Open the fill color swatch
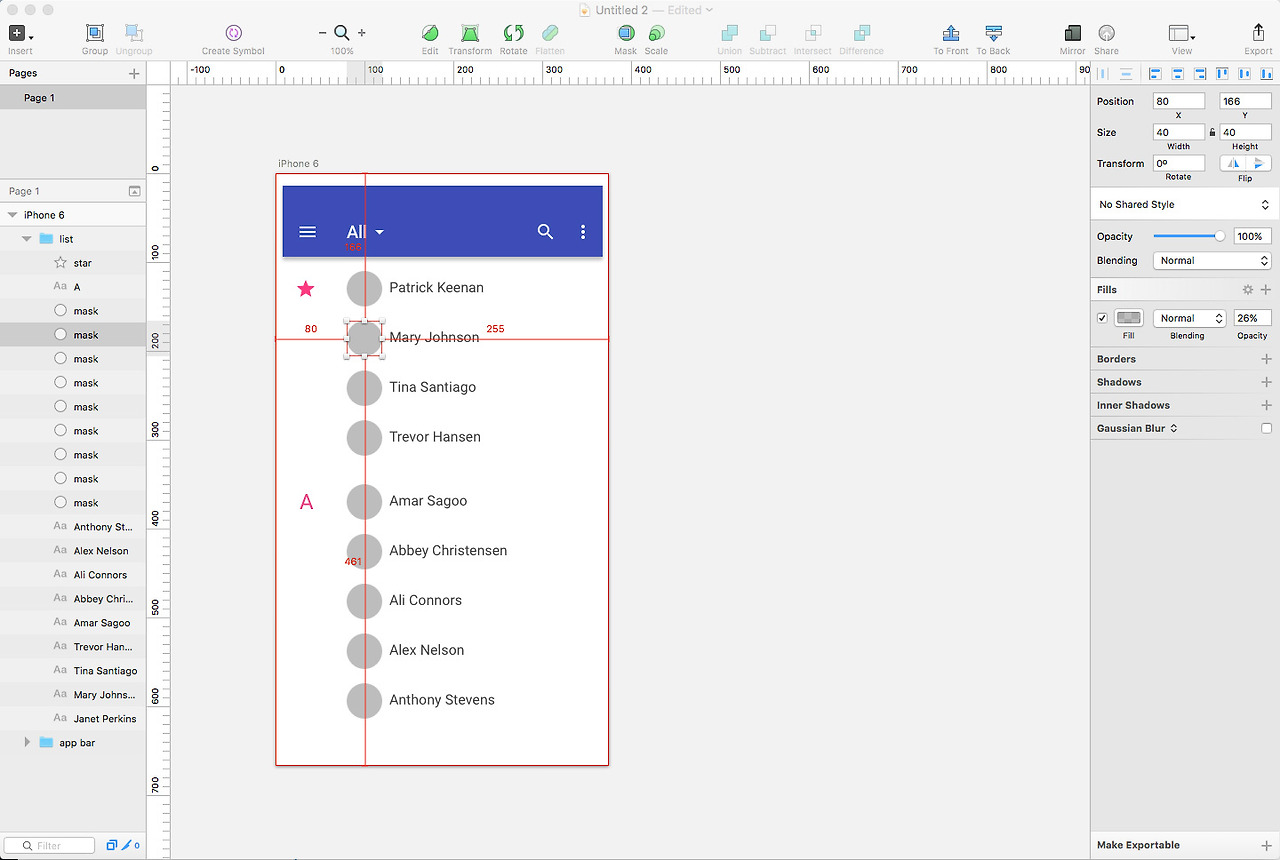 [x=1129, y=318]
